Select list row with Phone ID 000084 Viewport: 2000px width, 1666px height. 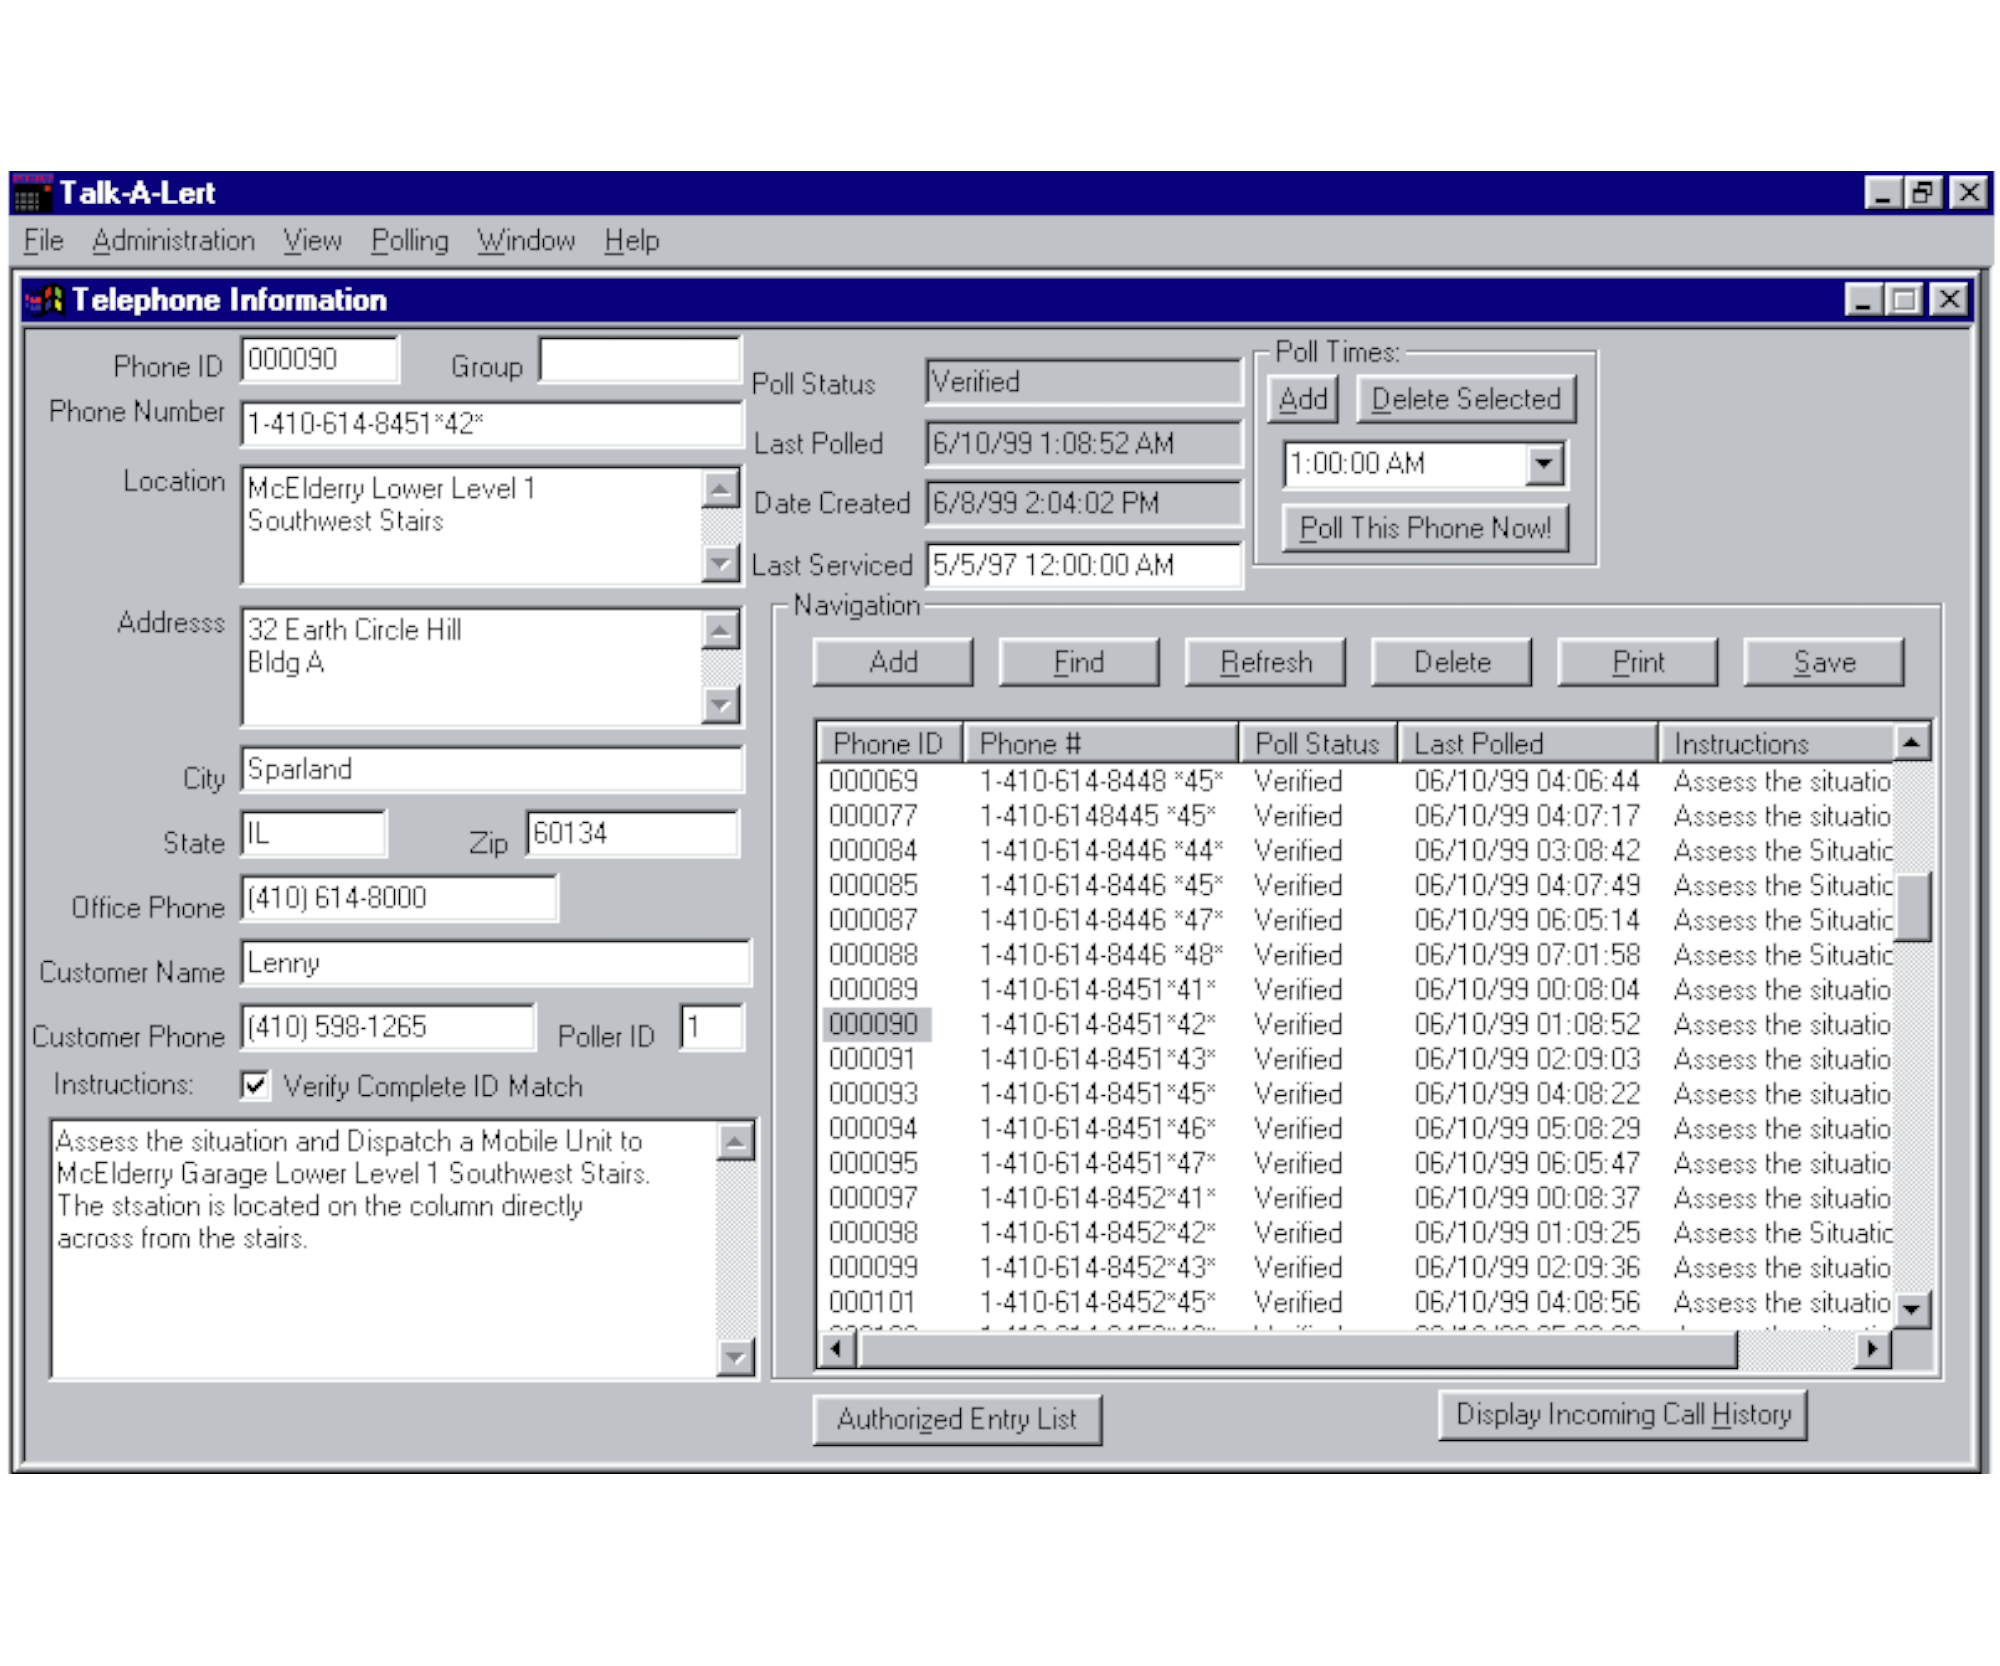[x=1358, y=851]
